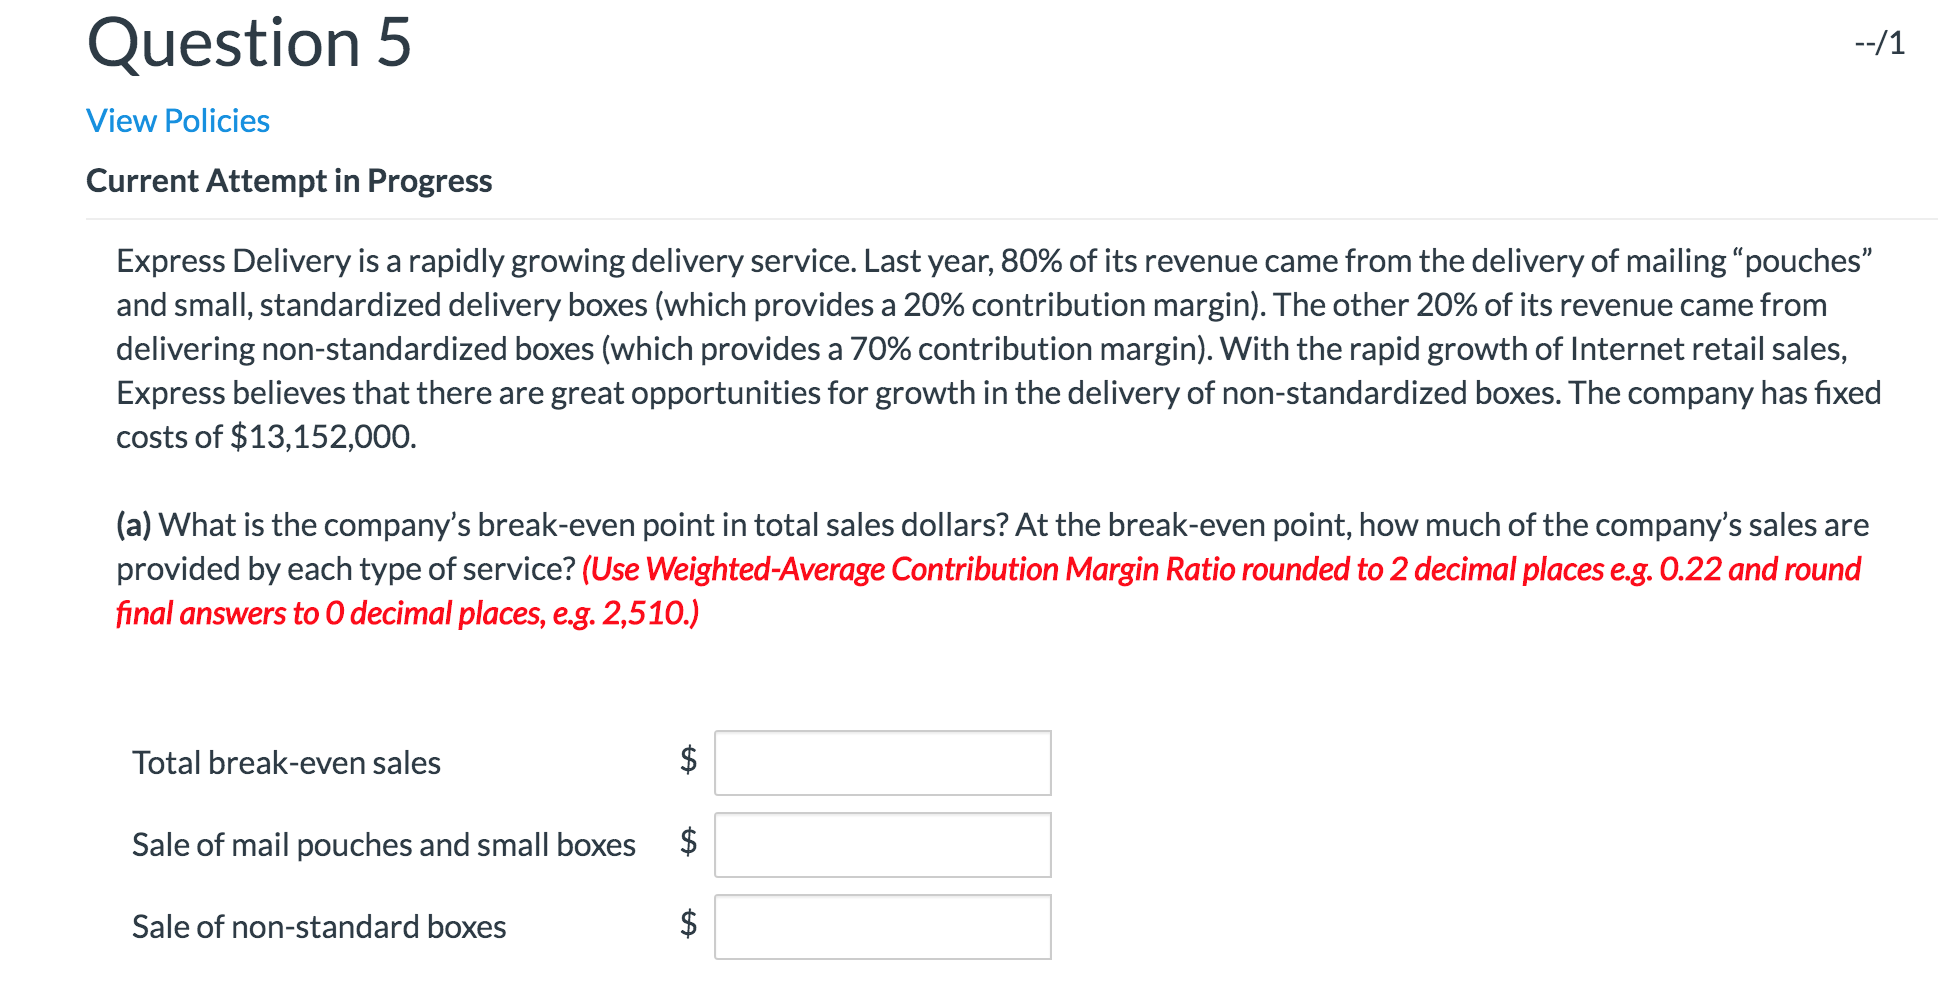The image size is (1948, 996).
Task: Click the dollar sign next to mail pouches field
Action: click(x=687, y=844)
